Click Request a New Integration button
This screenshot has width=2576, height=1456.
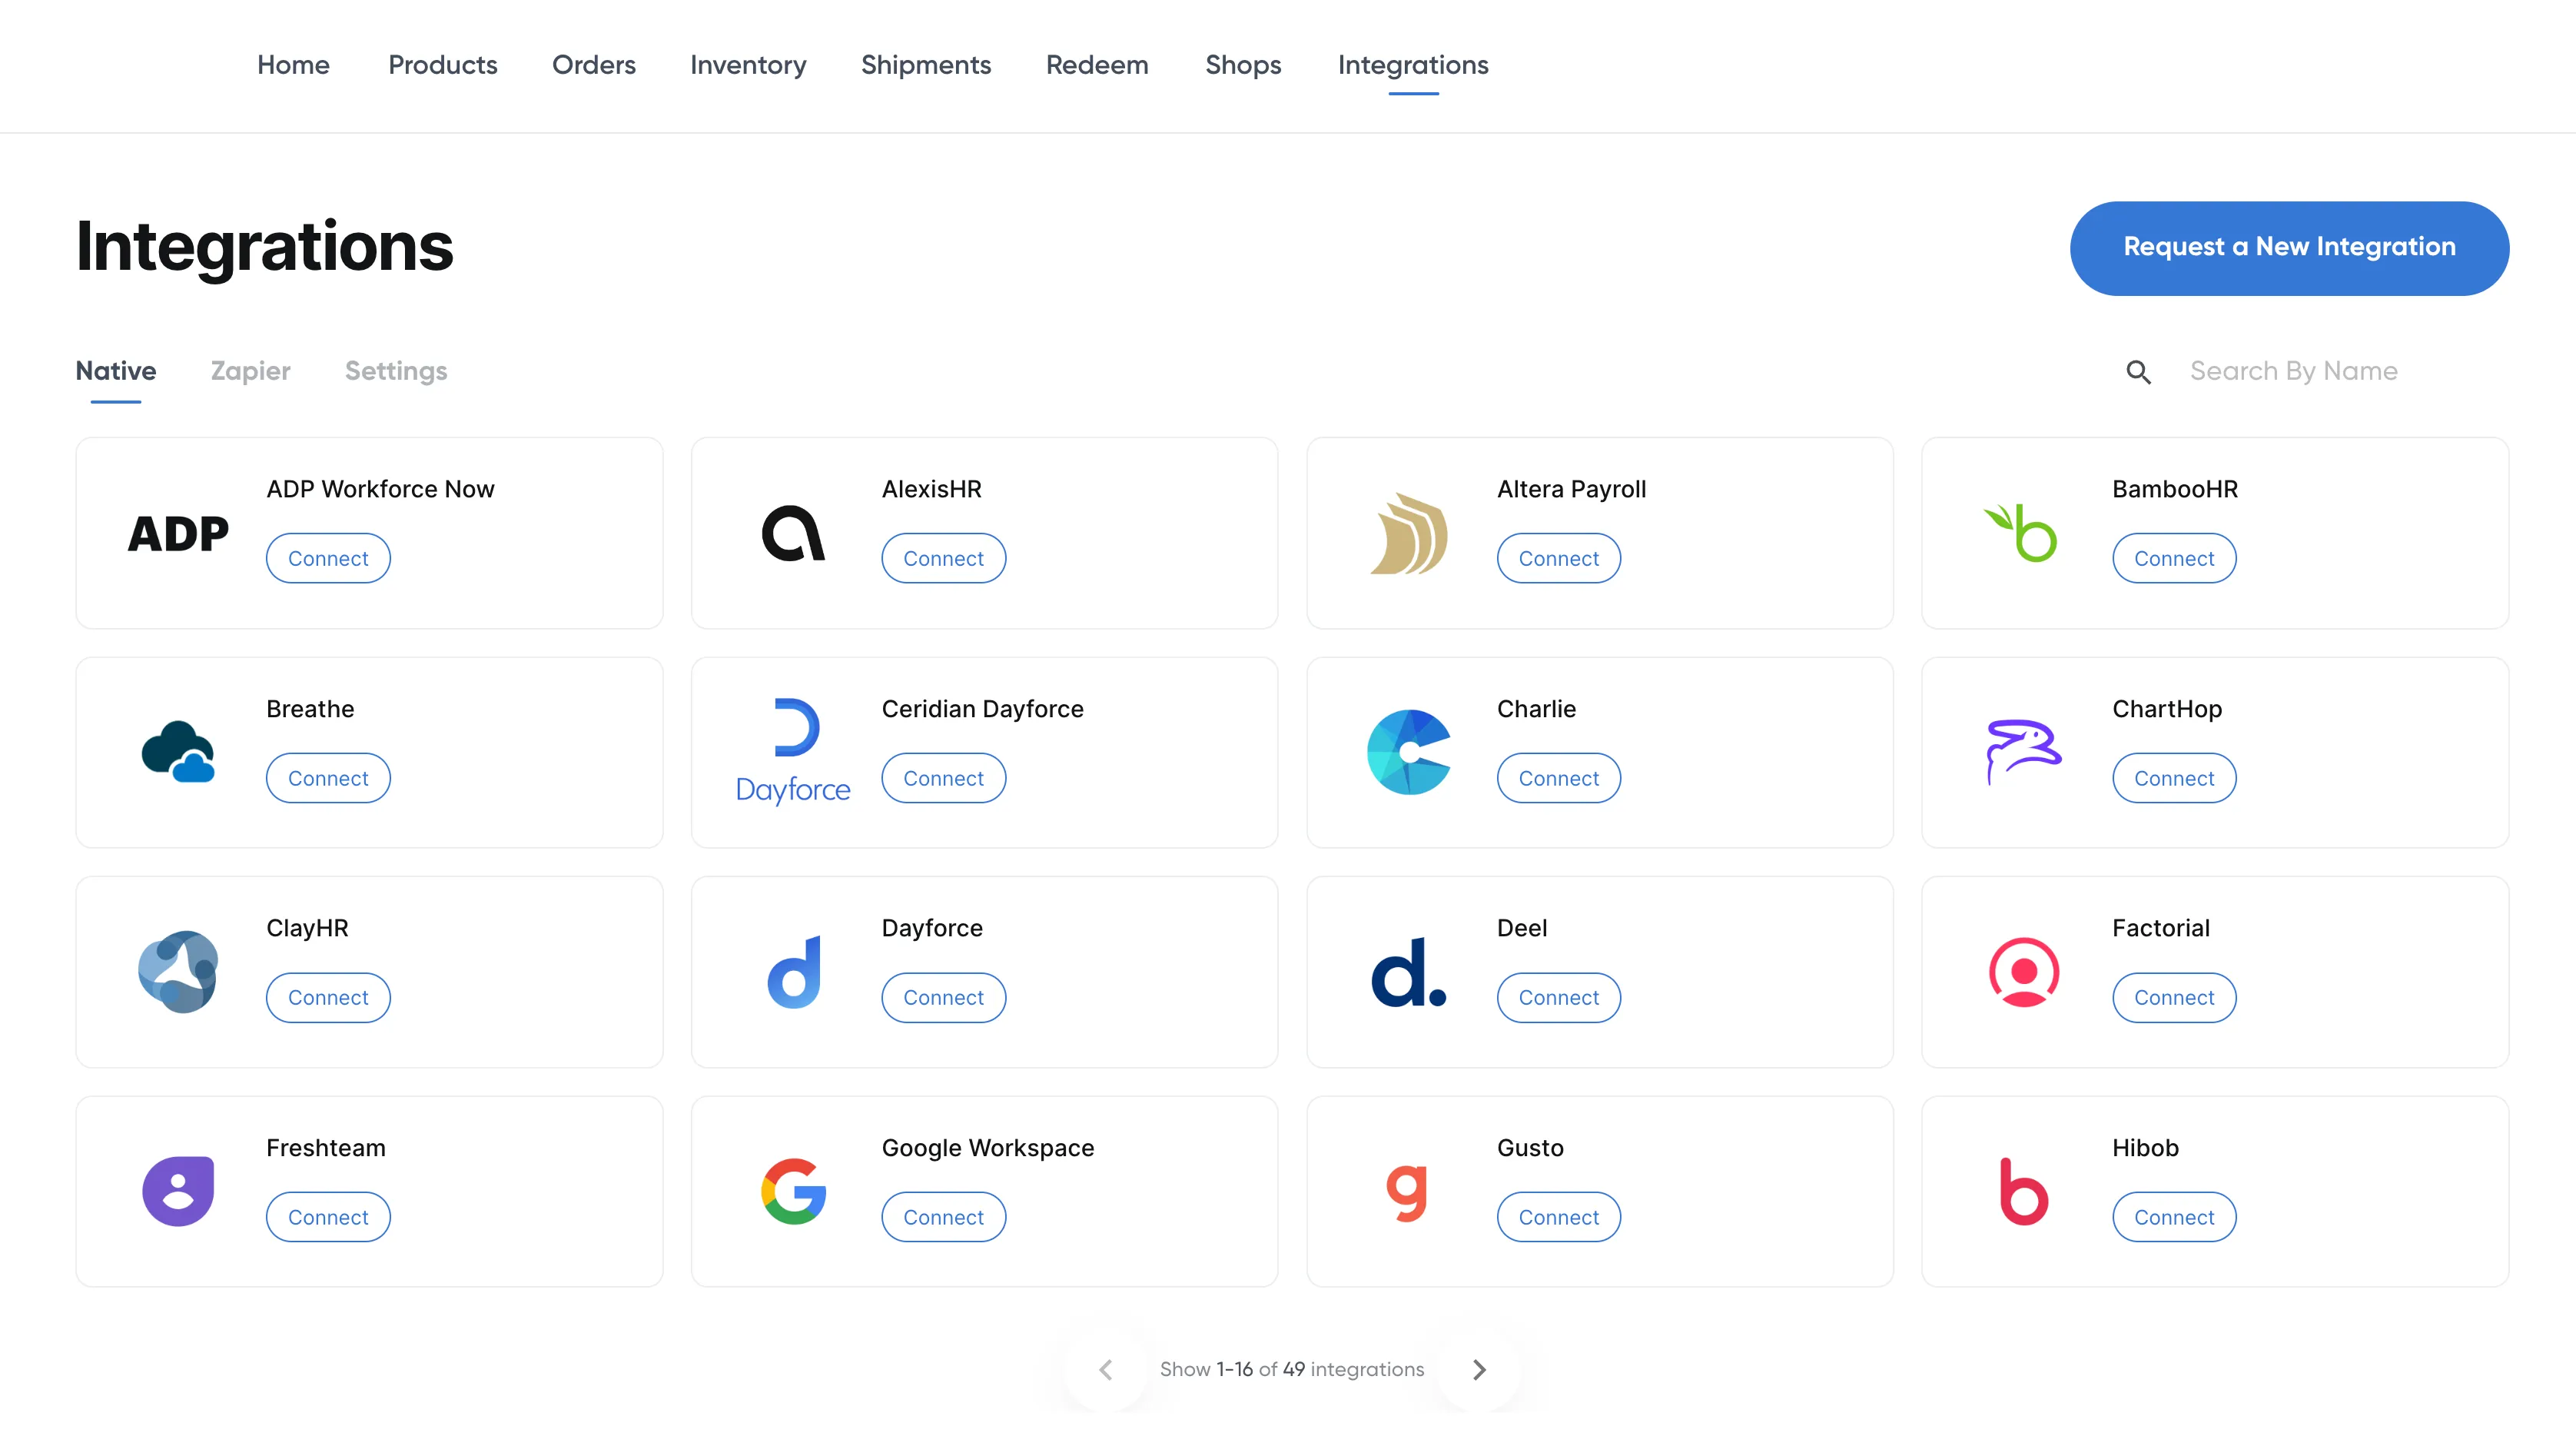point(2288,247)
